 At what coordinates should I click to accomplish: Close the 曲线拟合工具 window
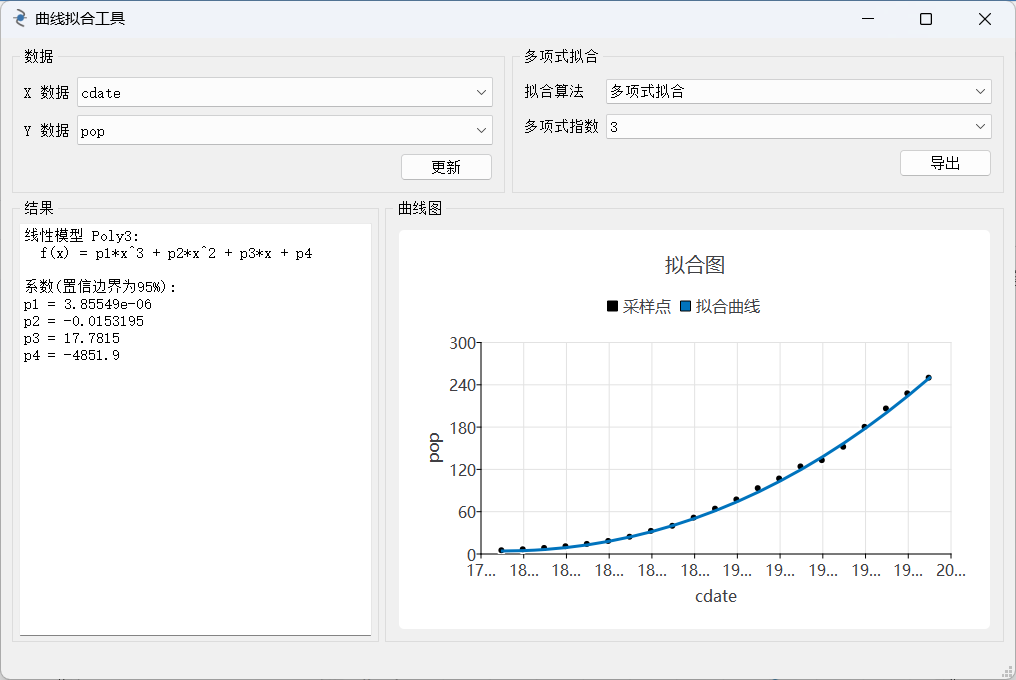coord(985,19)
